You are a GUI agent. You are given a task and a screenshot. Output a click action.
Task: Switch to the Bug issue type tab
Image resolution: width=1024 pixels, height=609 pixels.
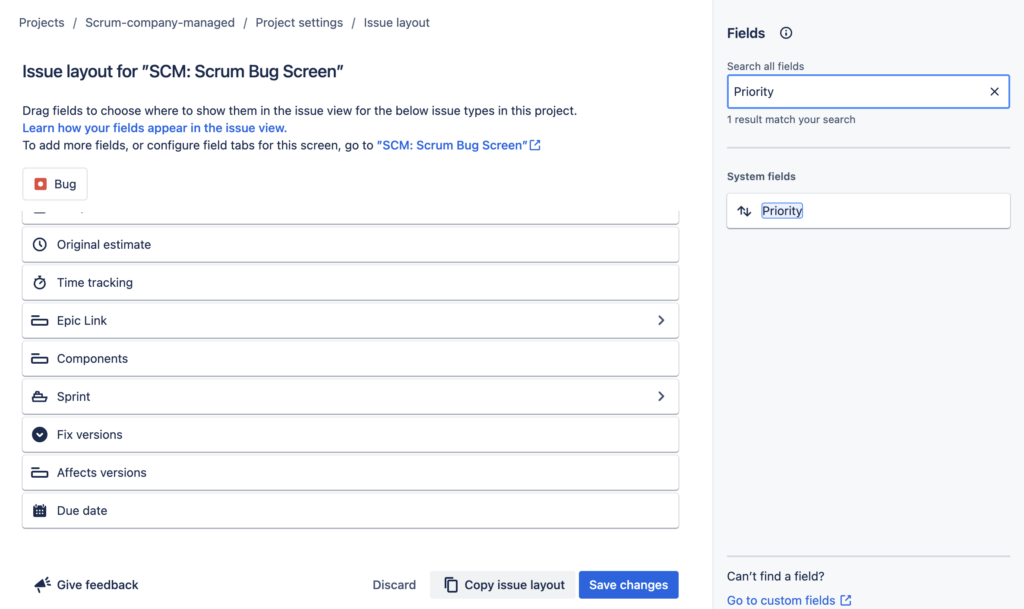pos(54,183)
